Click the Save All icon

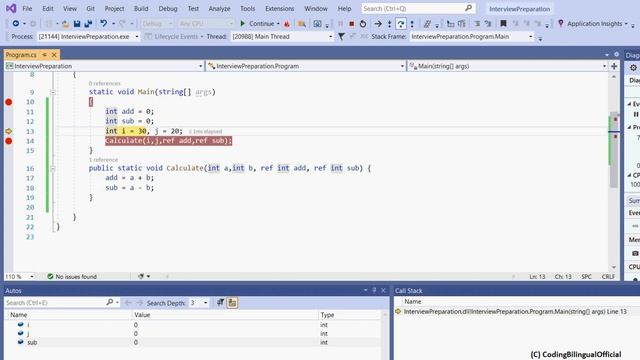point(88,24)
